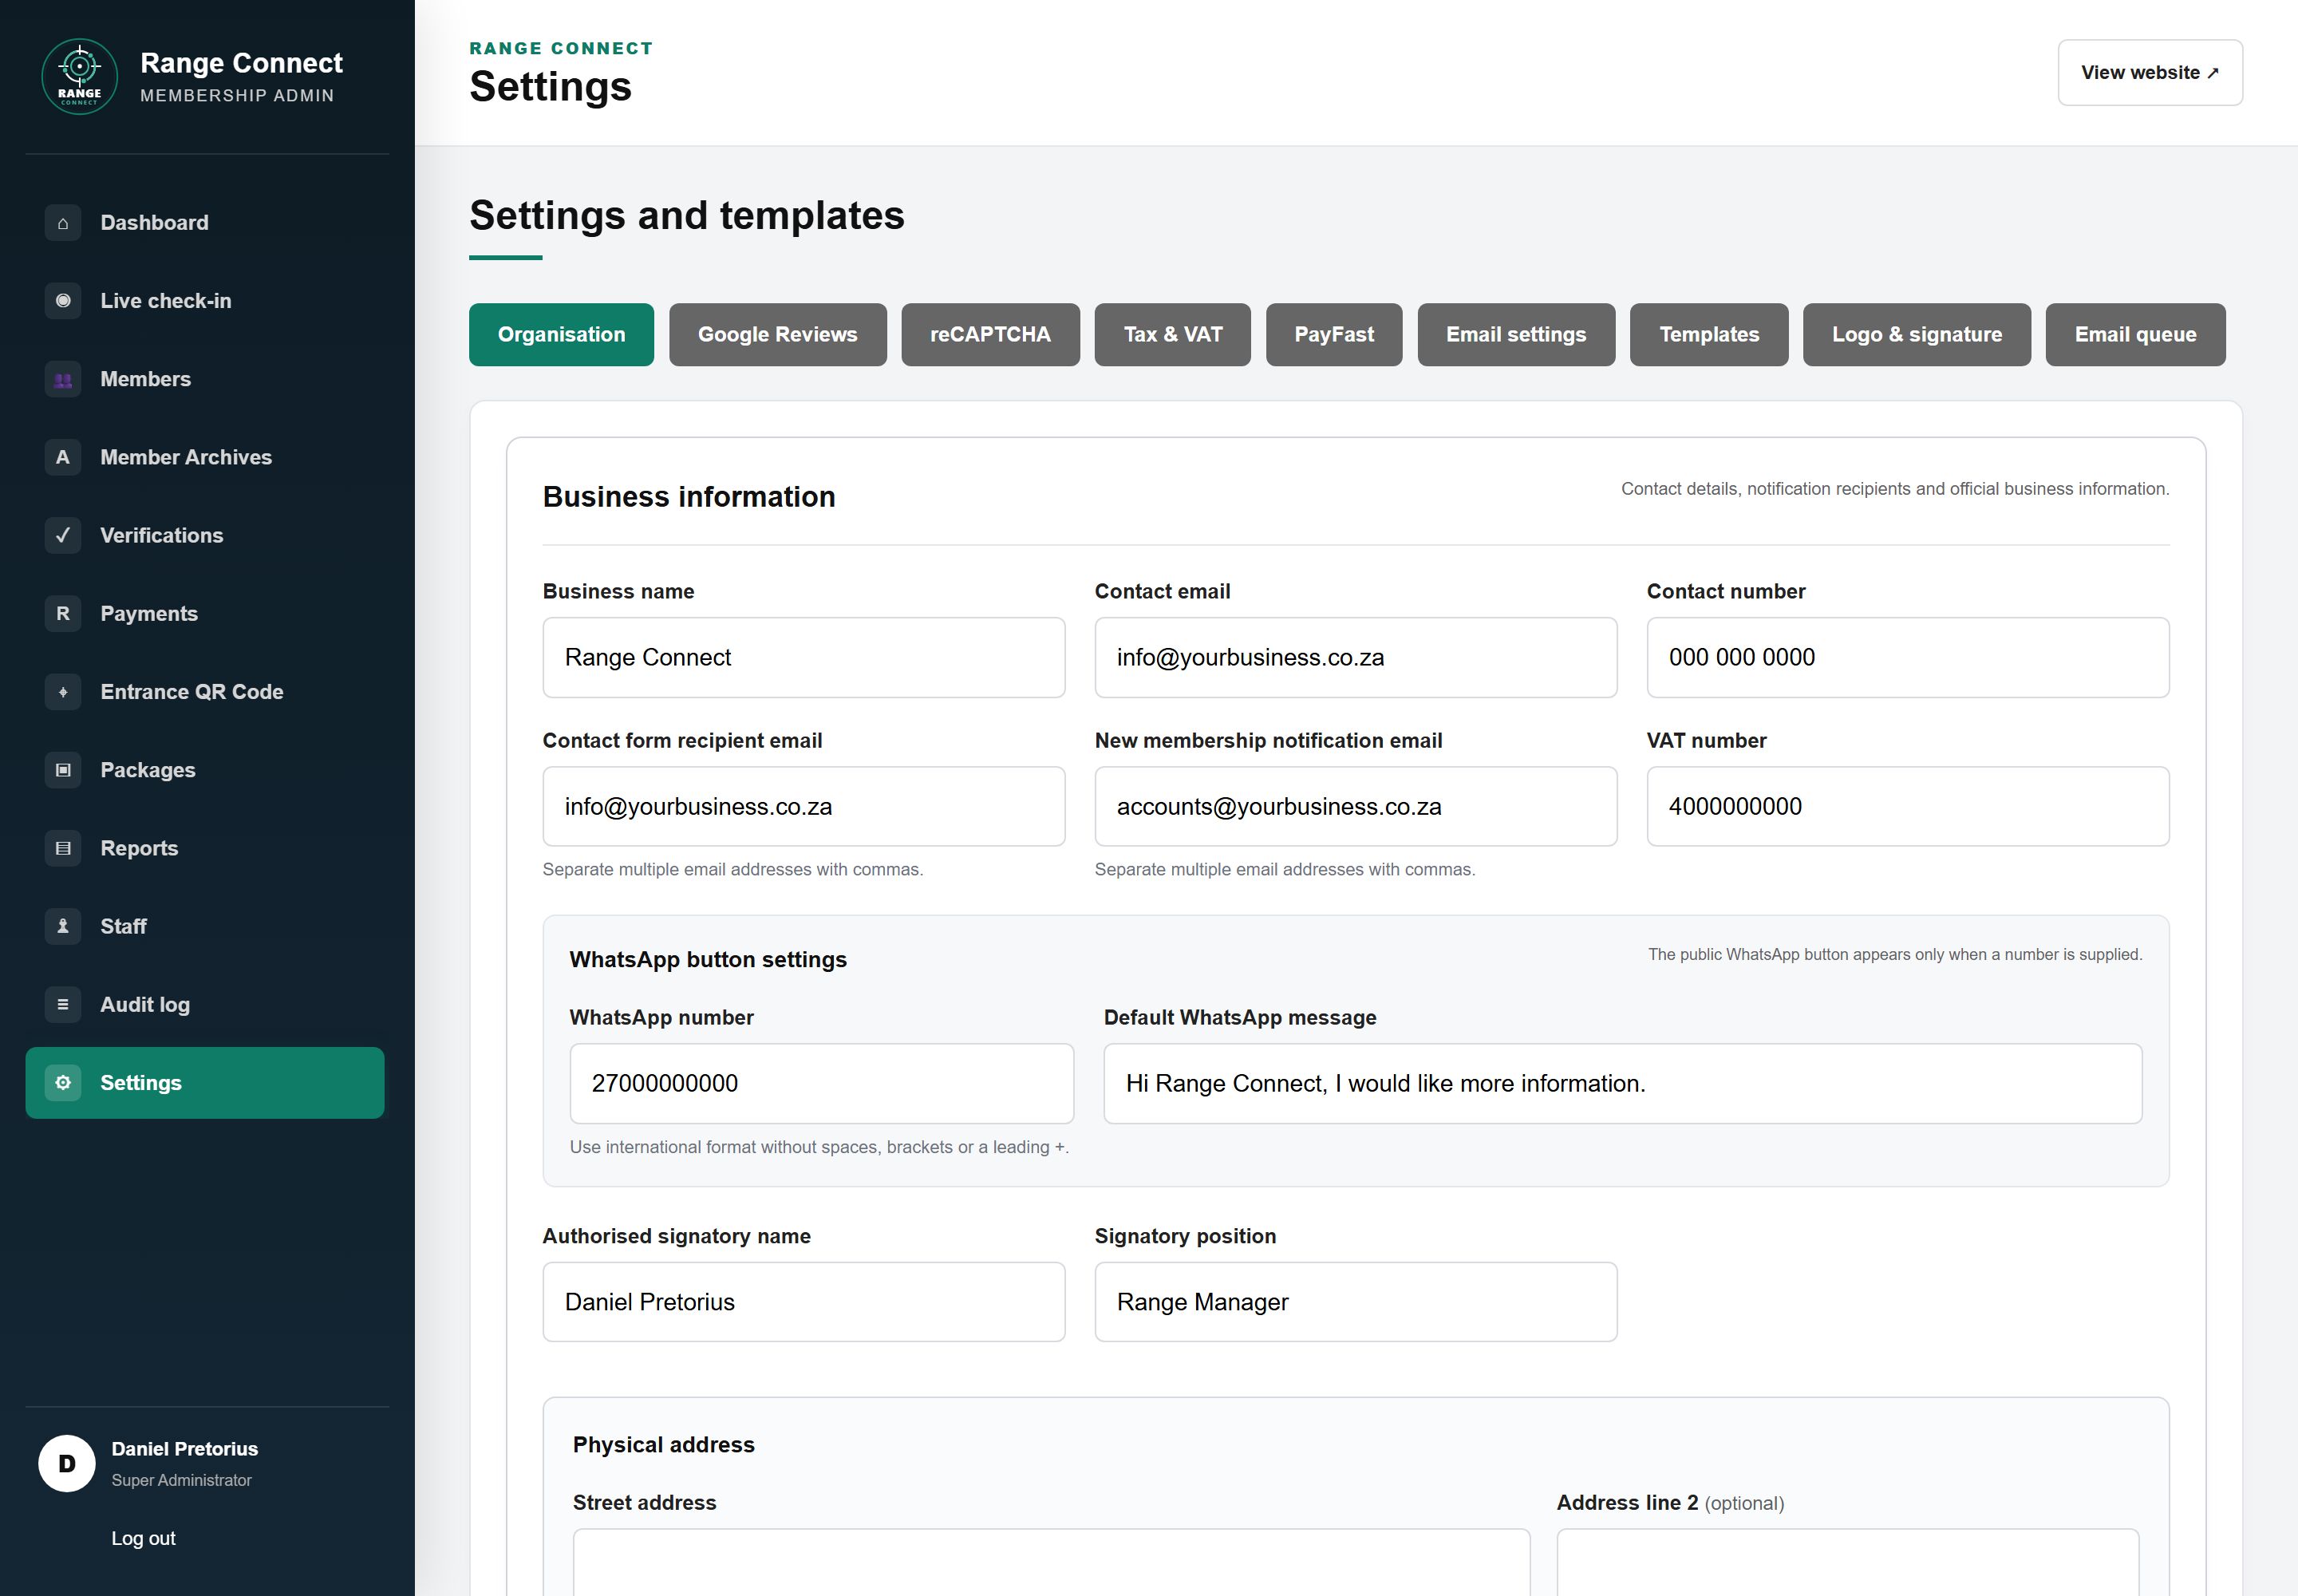The width and height of the screenshot is (2298, 1596).
Task: Click Log out
Action: tap(143, 1538)
